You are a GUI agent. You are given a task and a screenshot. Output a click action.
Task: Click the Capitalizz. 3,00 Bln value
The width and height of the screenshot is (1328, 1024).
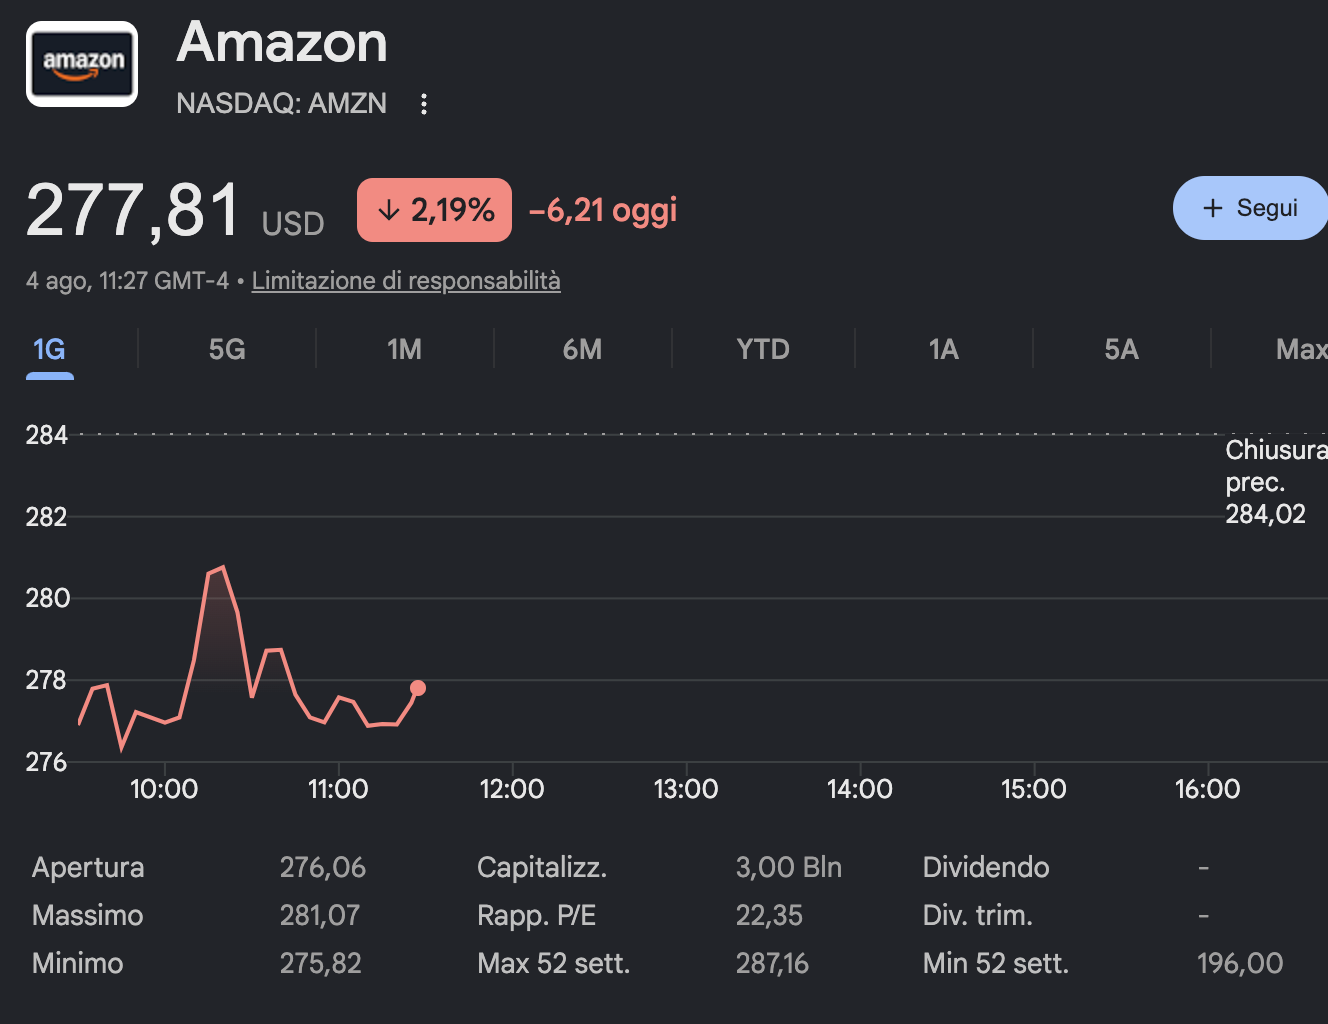pyautogui.click(x=789, y=867)
